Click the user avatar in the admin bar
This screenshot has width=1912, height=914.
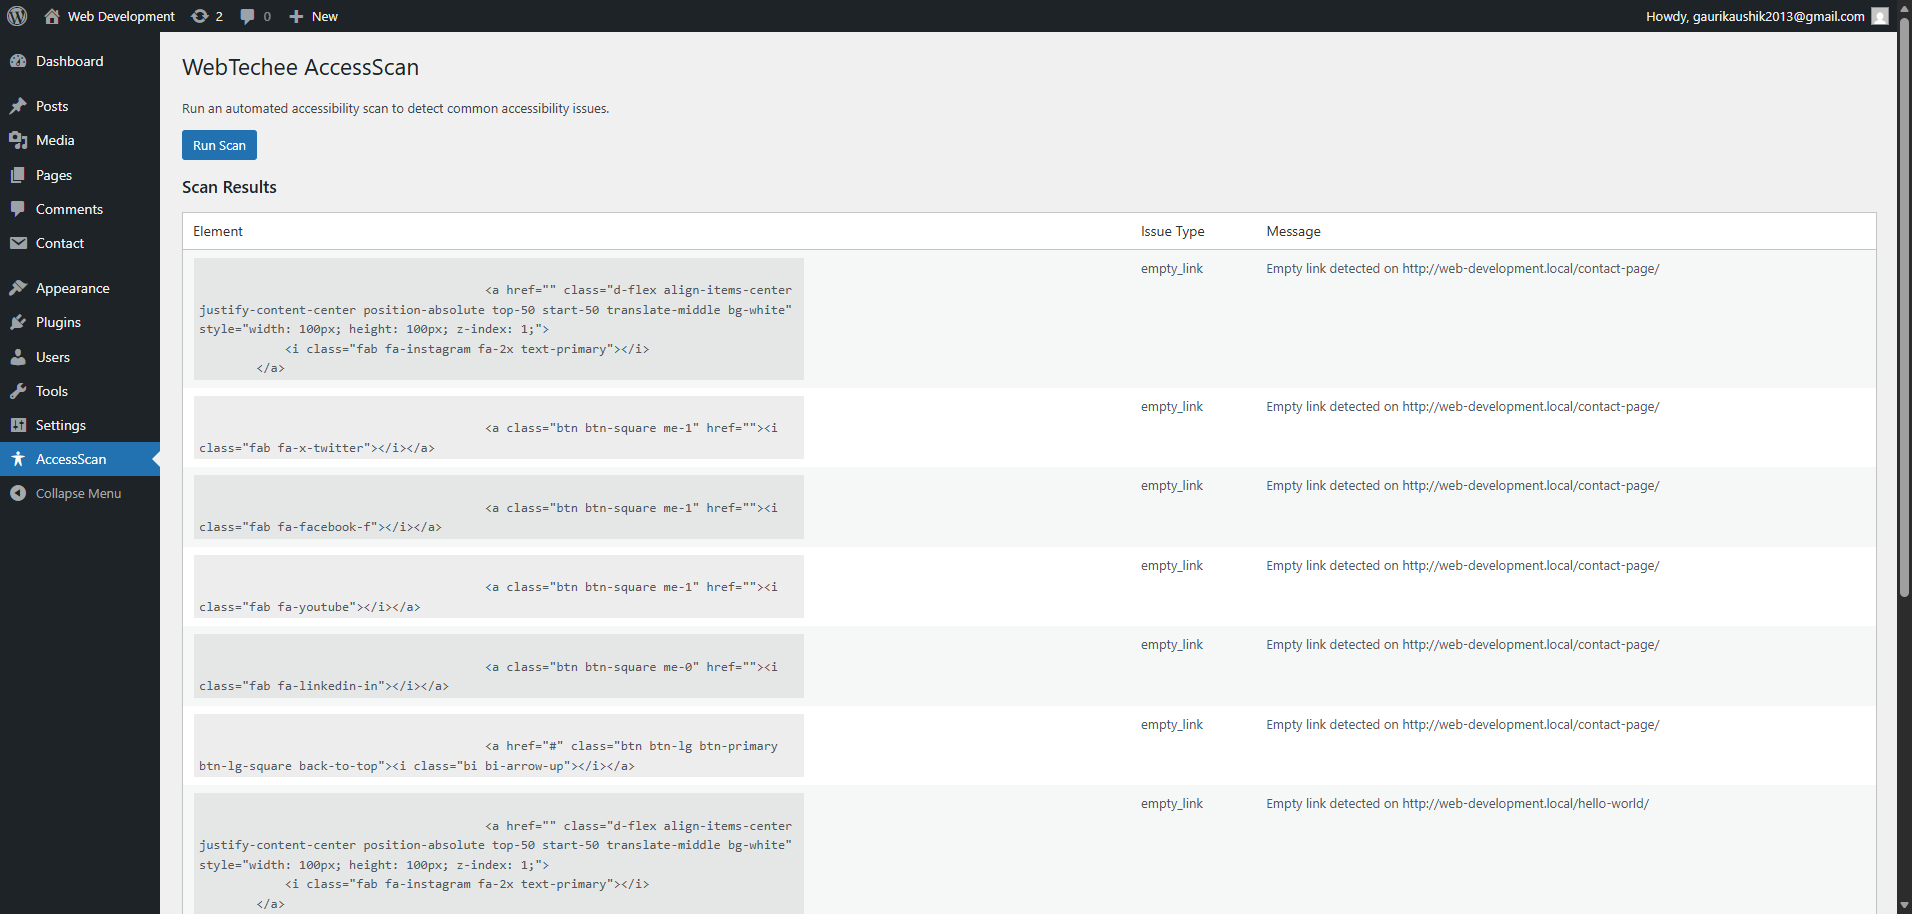pyautogui.click(x=1880, y=16)
